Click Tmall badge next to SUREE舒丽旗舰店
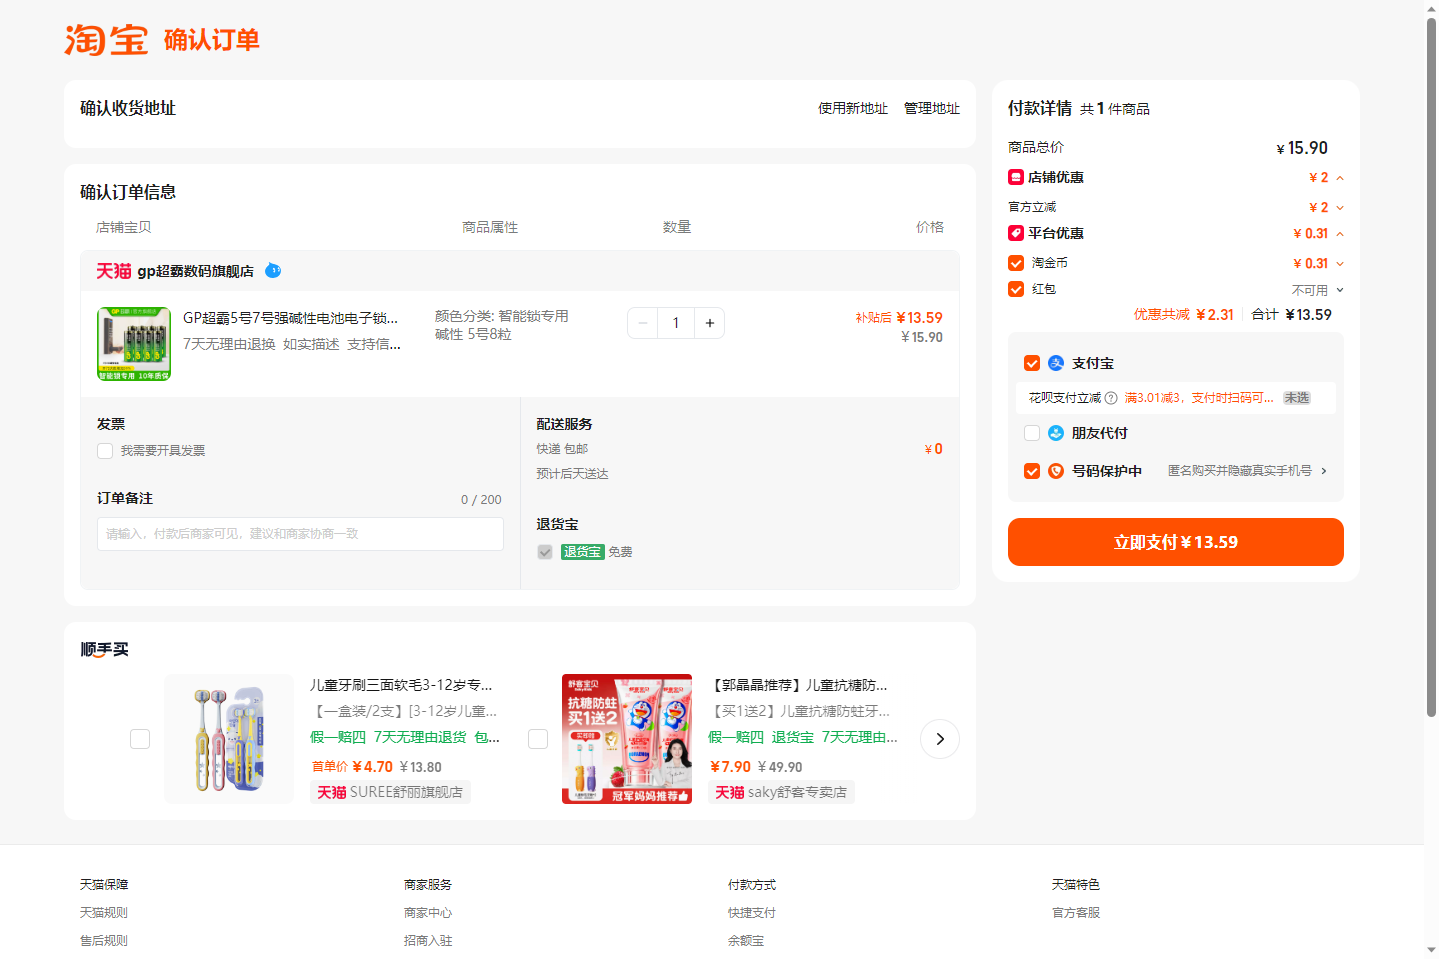The width and height of the screenshot is (1439, 959). coord(332,792)
